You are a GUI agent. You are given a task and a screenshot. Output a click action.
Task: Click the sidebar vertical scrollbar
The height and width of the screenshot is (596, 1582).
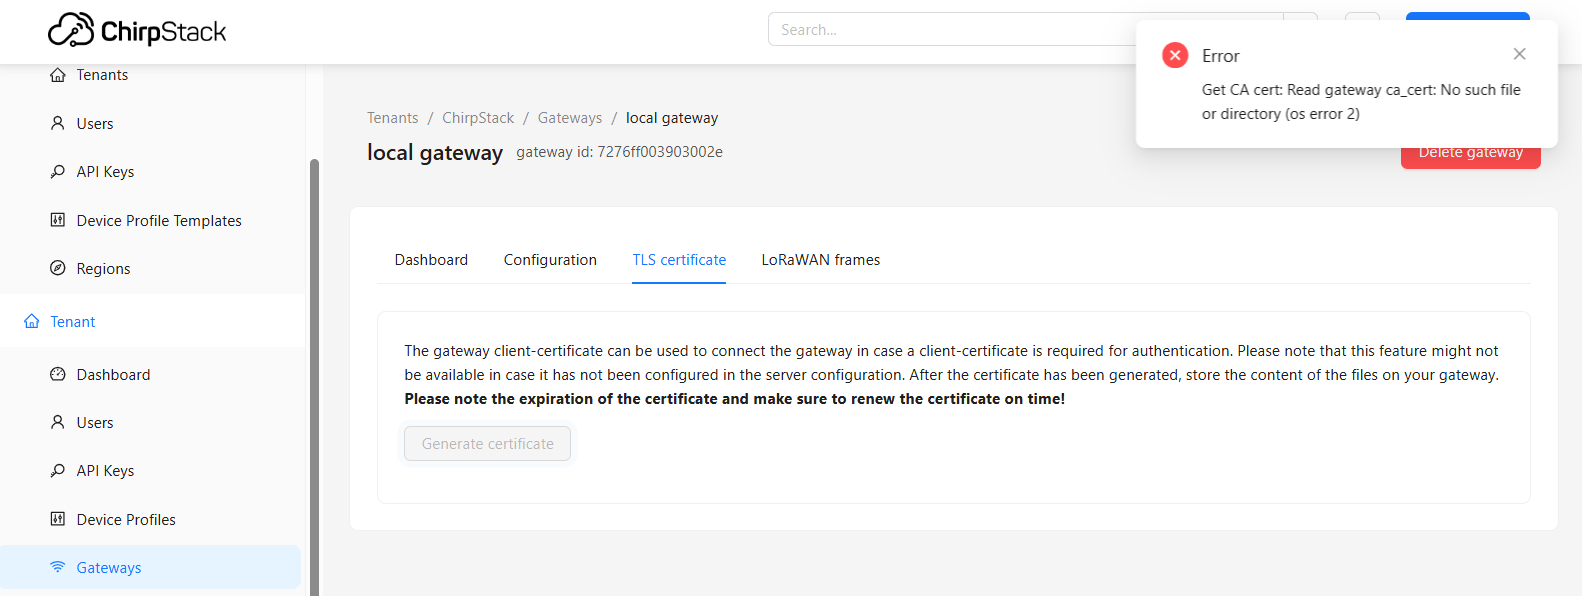(x=314, y=377)
